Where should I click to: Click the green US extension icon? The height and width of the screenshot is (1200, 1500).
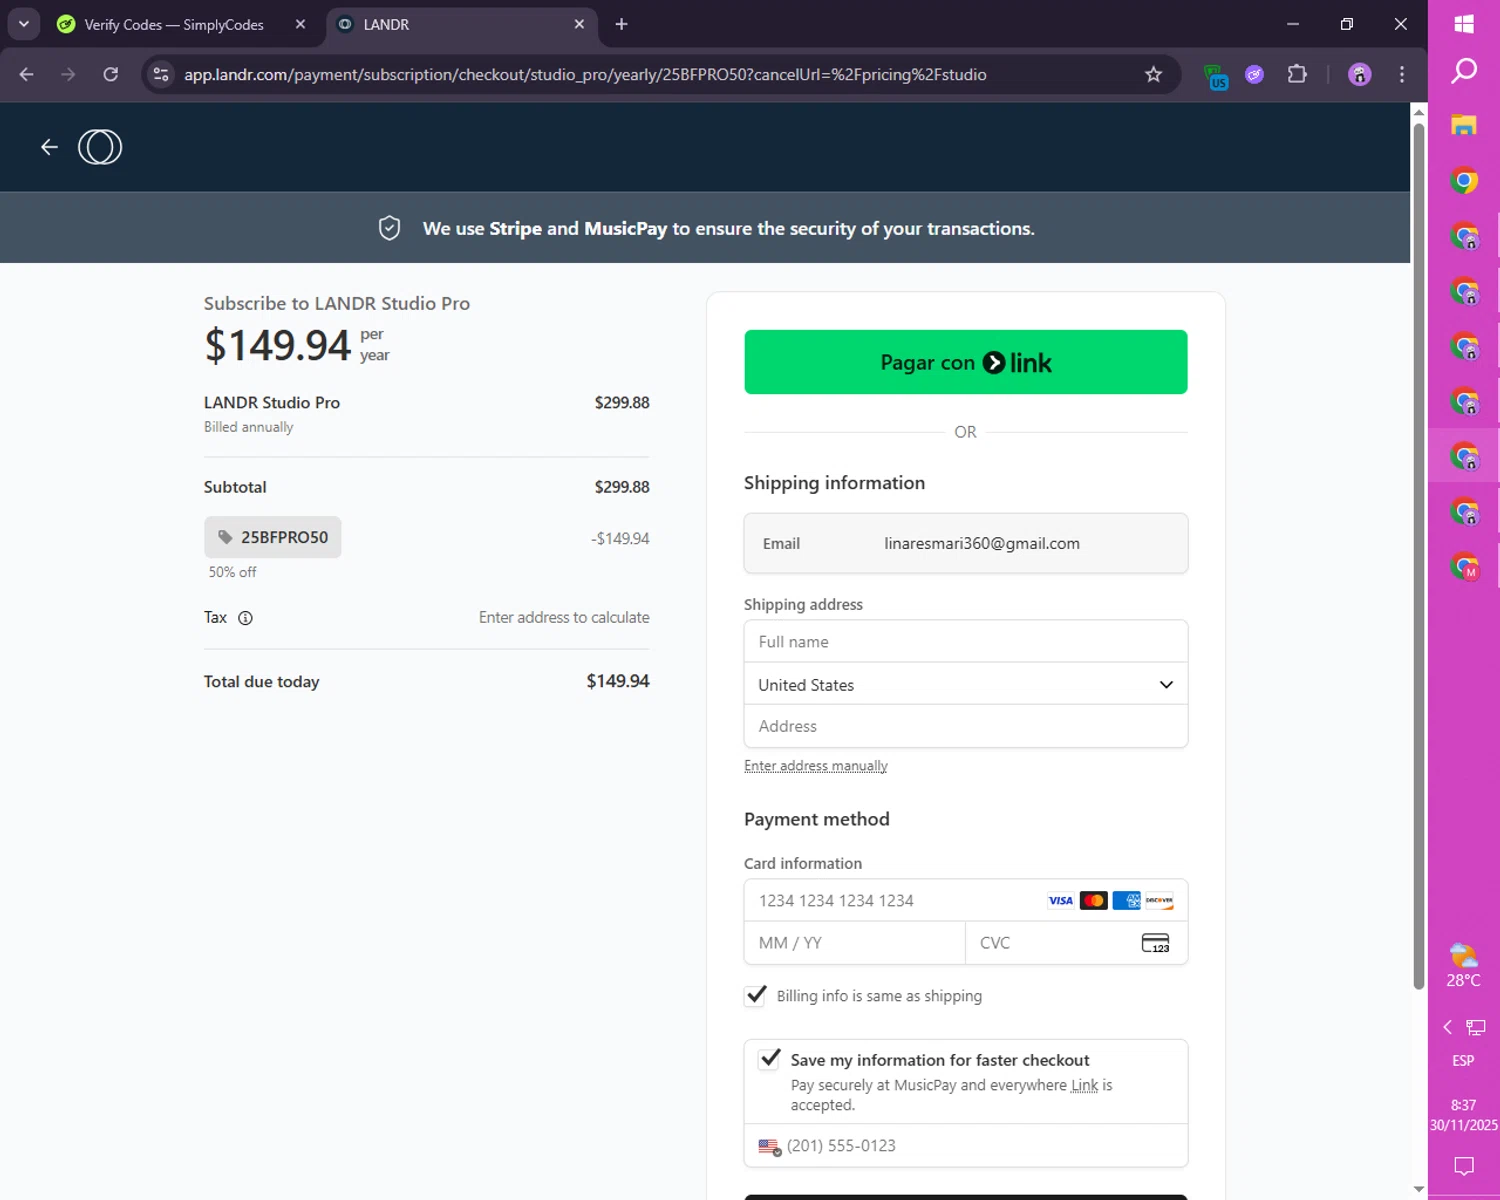click(x=1216, y=76)
